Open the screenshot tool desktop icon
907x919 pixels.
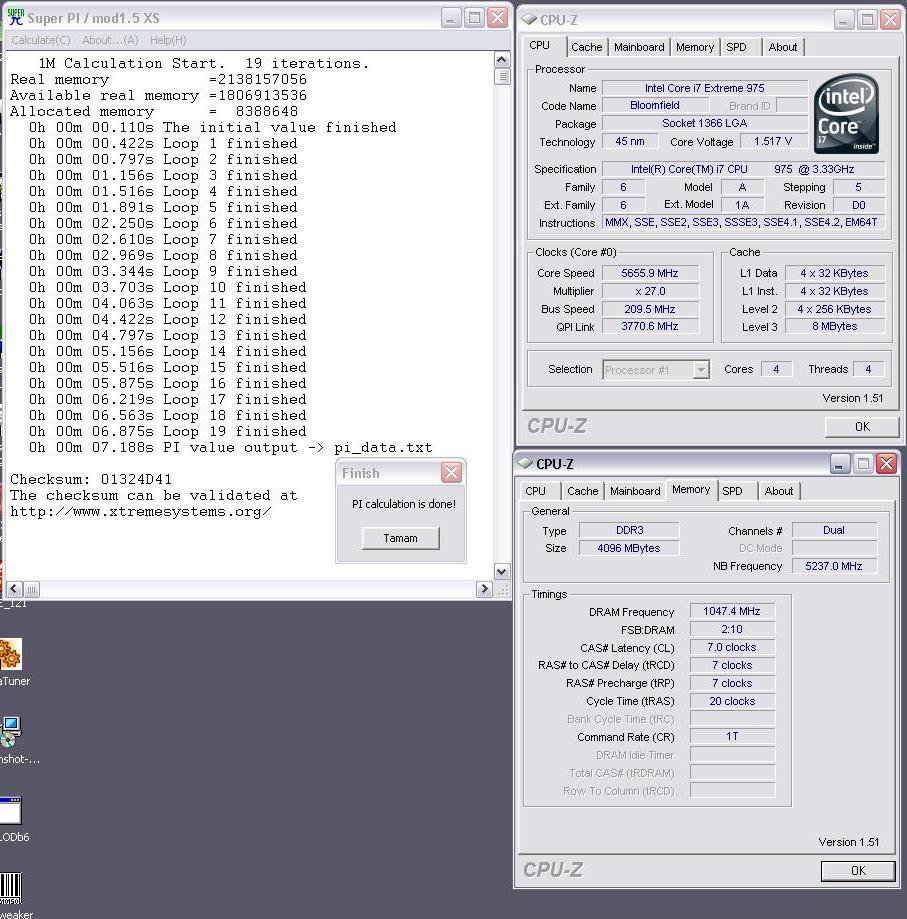click(x=11, y=731)
